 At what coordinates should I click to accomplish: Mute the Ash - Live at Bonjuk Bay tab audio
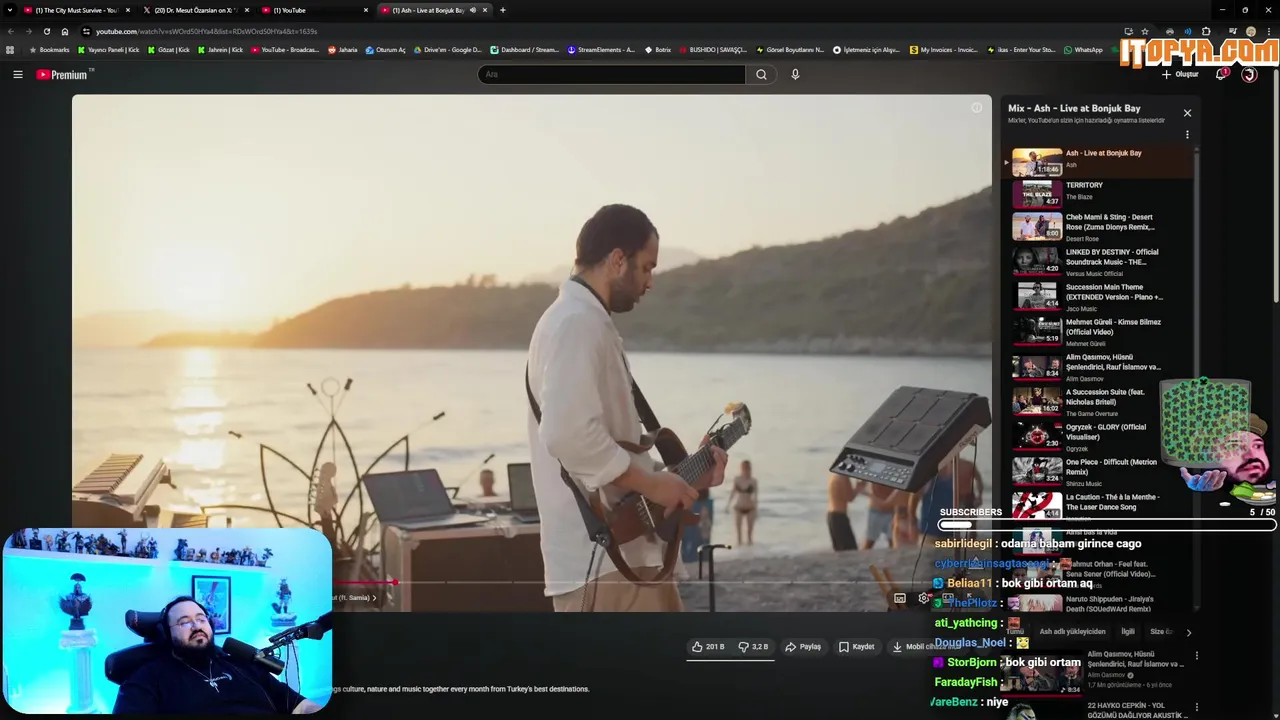click(473, 10)
